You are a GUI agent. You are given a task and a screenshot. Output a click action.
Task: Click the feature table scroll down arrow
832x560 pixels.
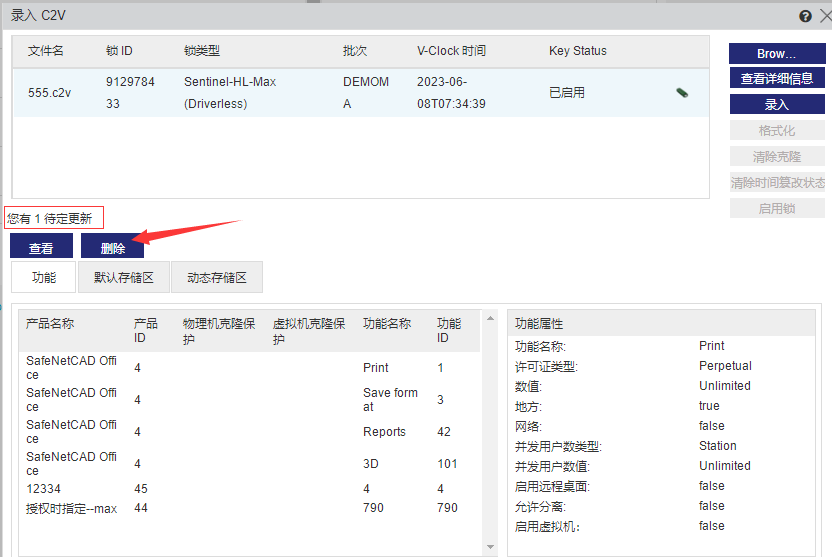point(490,546)
